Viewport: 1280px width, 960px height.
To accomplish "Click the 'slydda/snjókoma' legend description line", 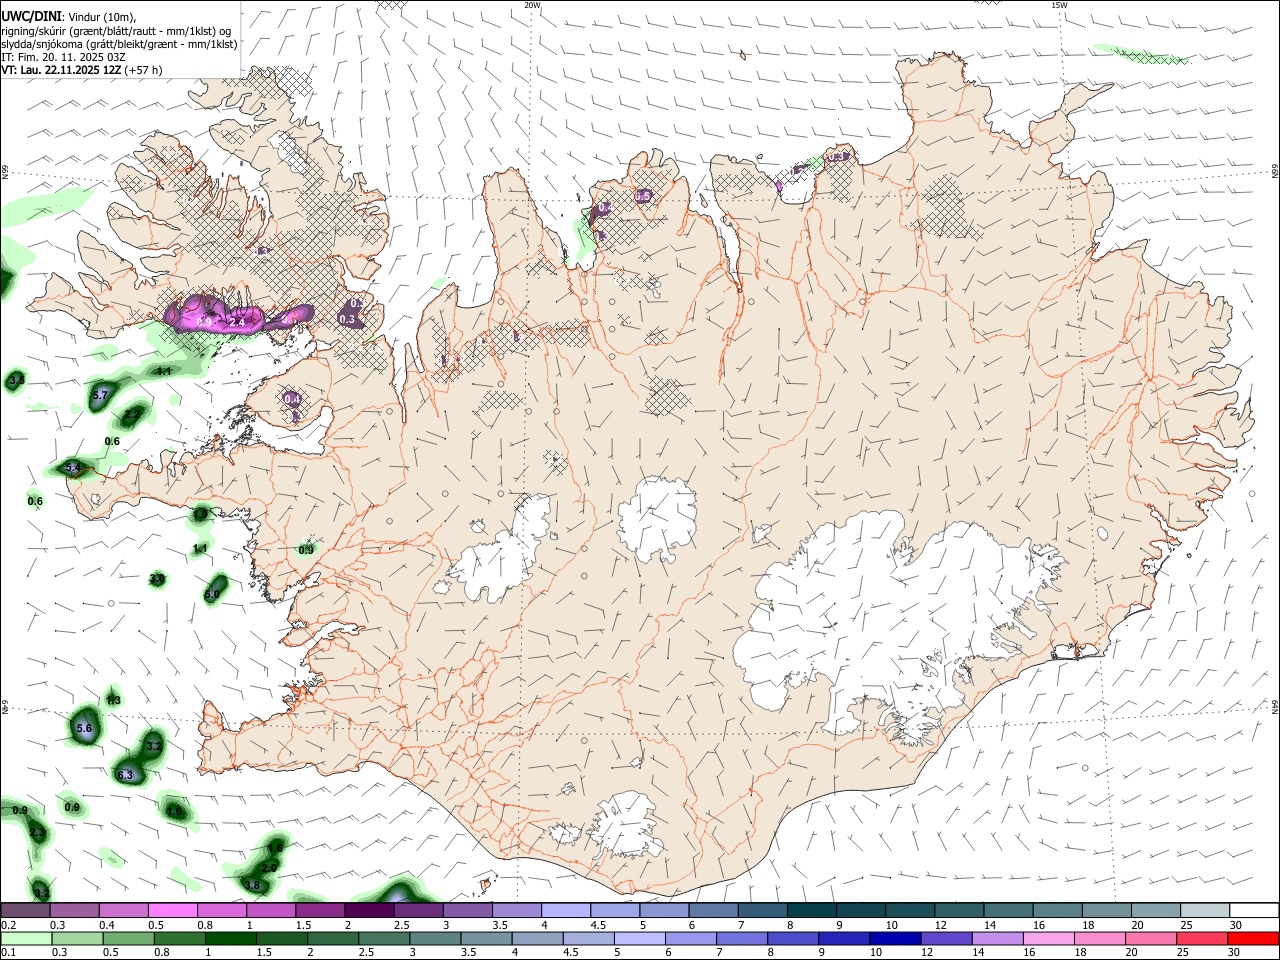I will (x=120, y=44).
